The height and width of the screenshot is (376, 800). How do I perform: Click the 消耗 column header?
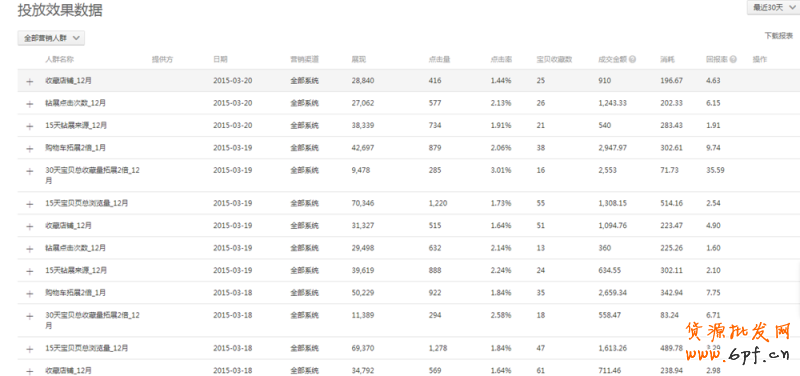[667, 59]
